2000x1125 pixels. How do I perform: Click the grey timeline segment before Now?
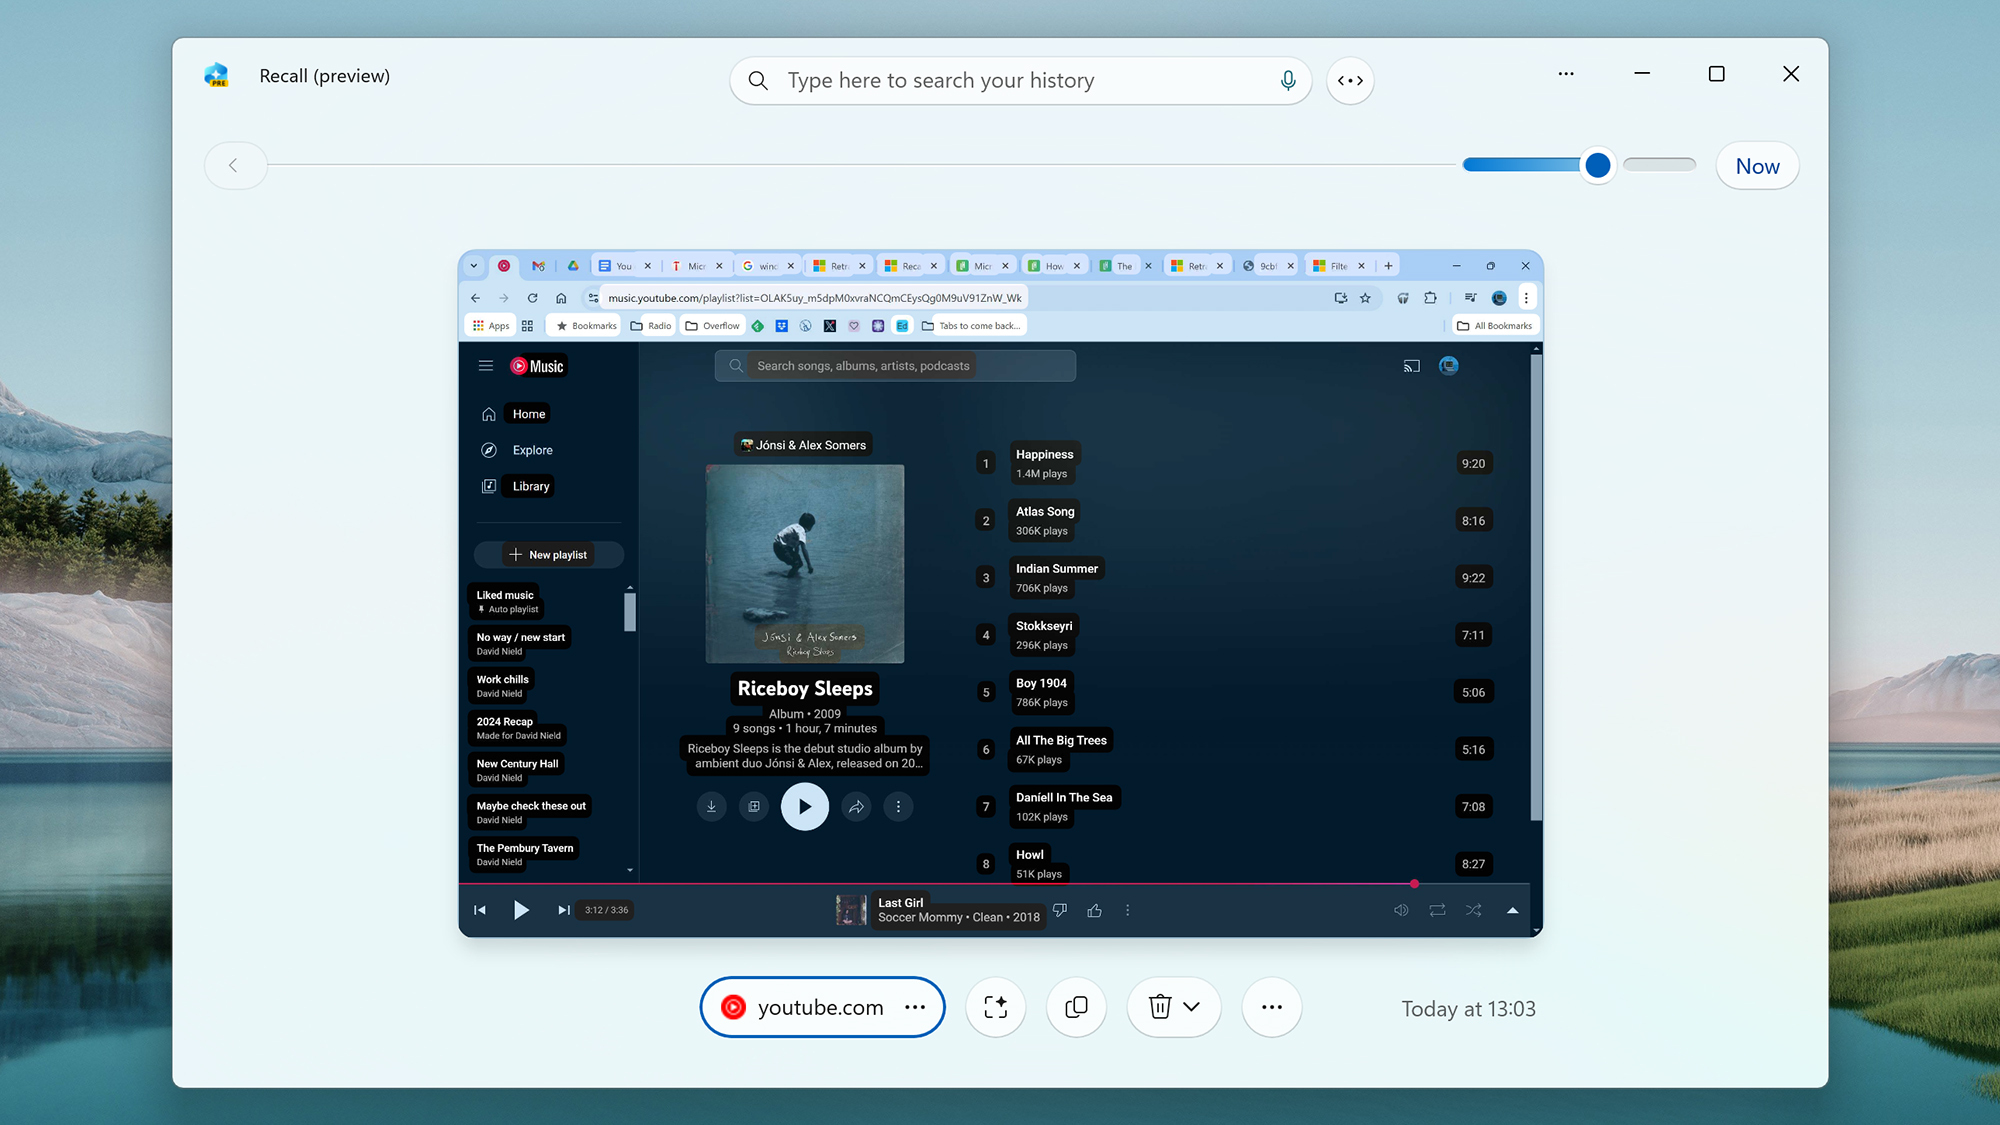(x=1659, y=164)
